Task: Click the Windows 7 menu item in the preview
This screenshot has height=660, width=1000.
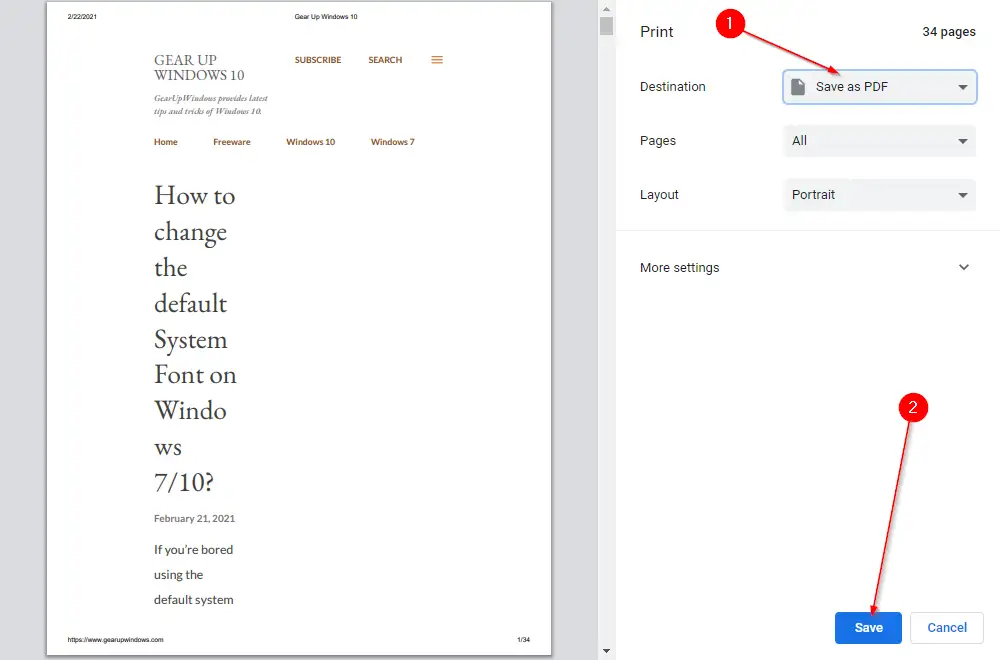Action: tap(393, 142)
